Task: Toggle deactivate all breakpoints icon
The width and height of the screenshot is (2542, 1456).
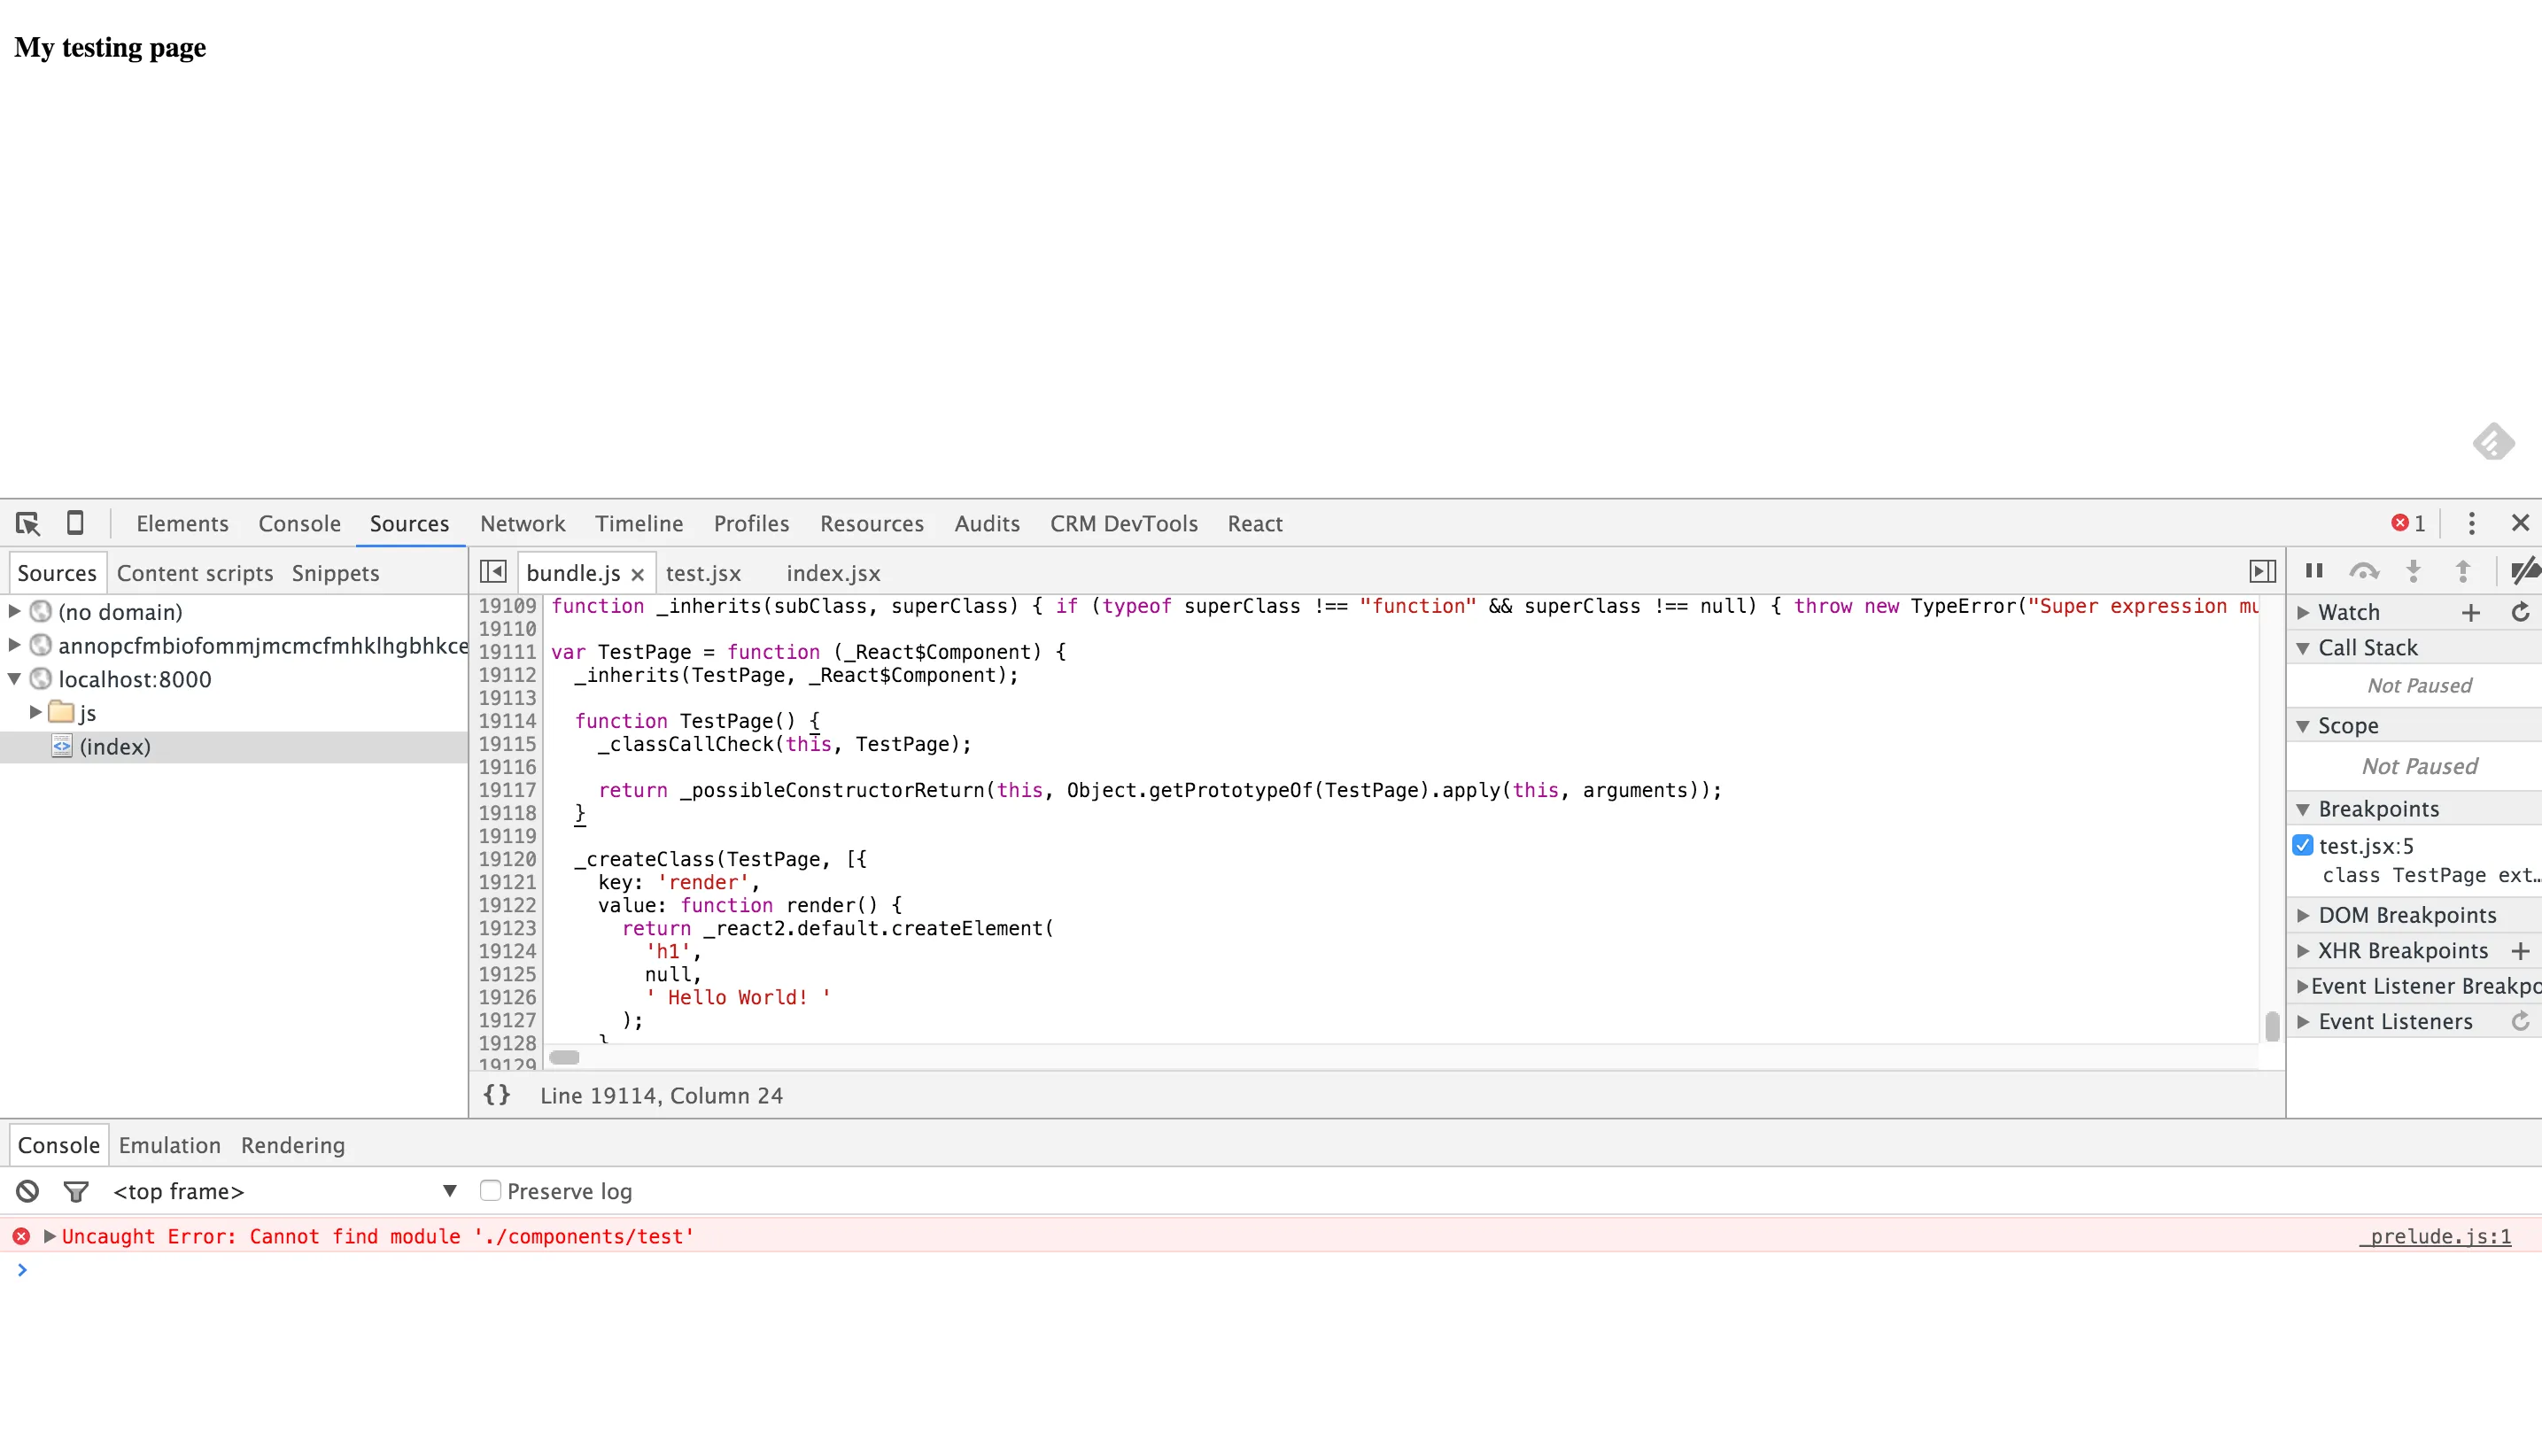Action: coord(2524,571)
